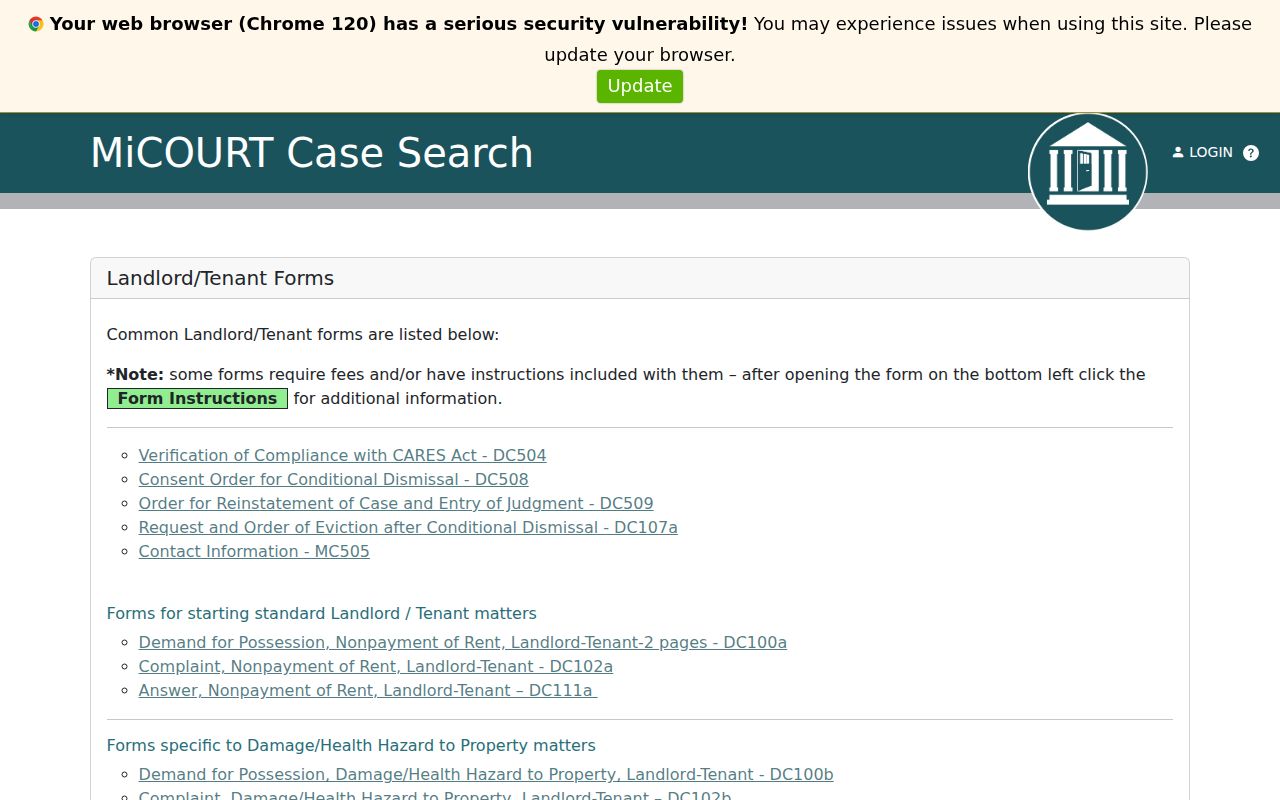
Task: Open Consent Order for Conditional Dismissal DC508
Action: [x=333, y=479]
